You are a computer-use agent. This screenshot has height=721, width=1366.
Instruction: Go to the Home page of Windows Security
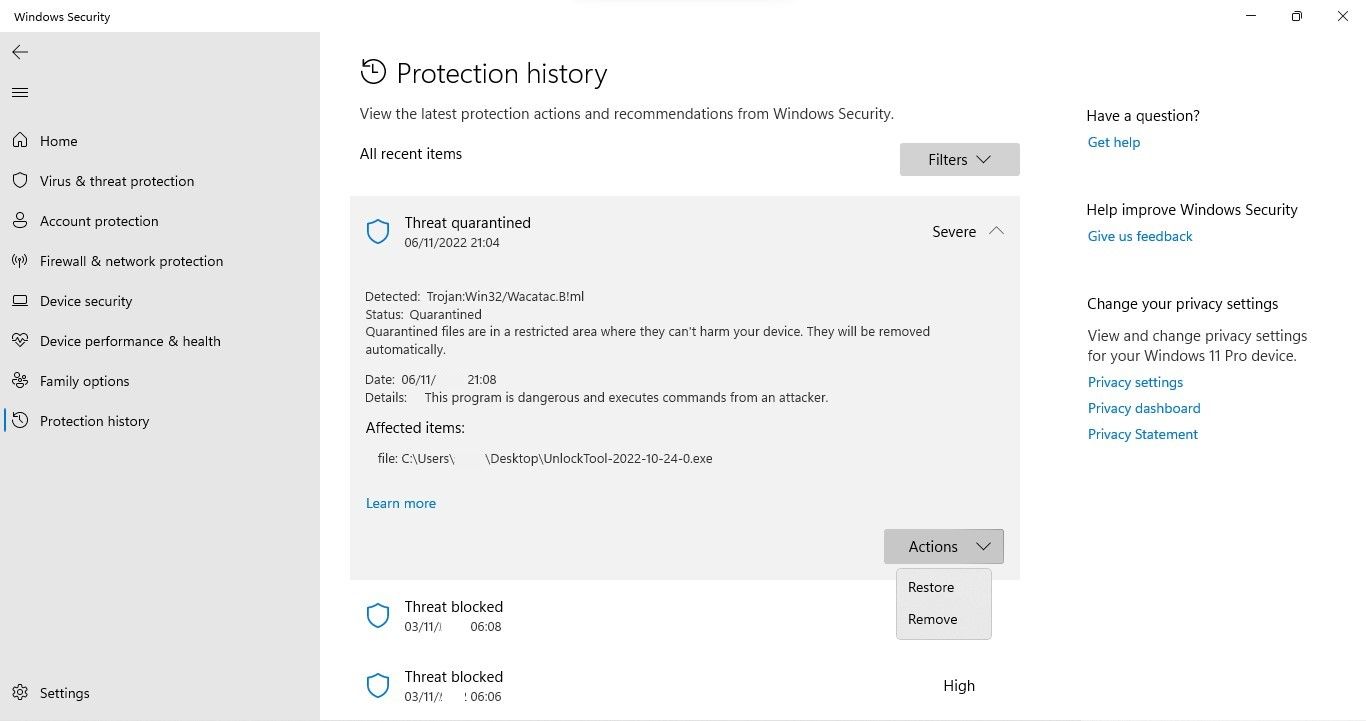pos(58,141)
